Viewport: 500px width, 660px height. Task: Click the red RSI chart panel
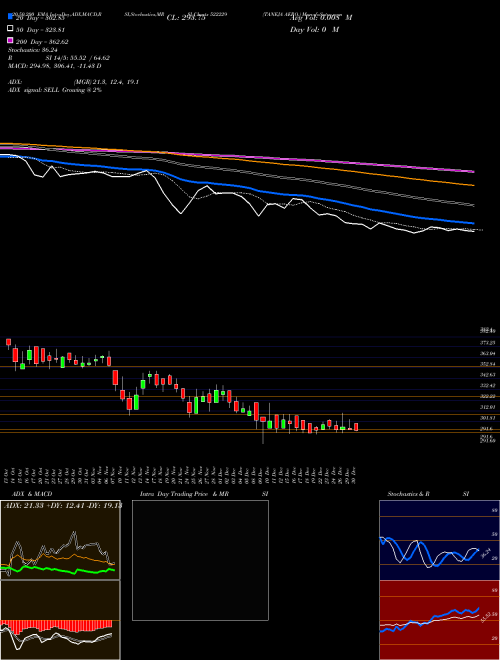pos(439,620)
